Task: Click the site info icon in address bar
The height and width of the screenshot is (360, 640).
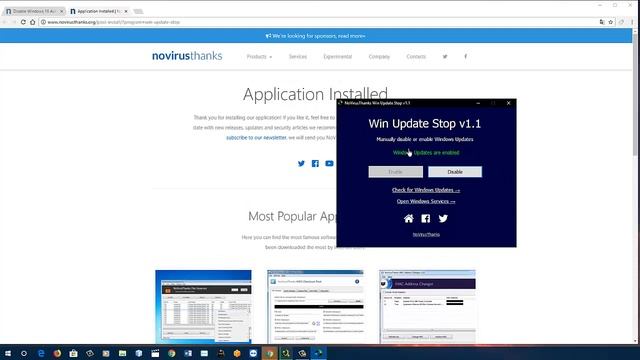Action: (x=43, y=22)
